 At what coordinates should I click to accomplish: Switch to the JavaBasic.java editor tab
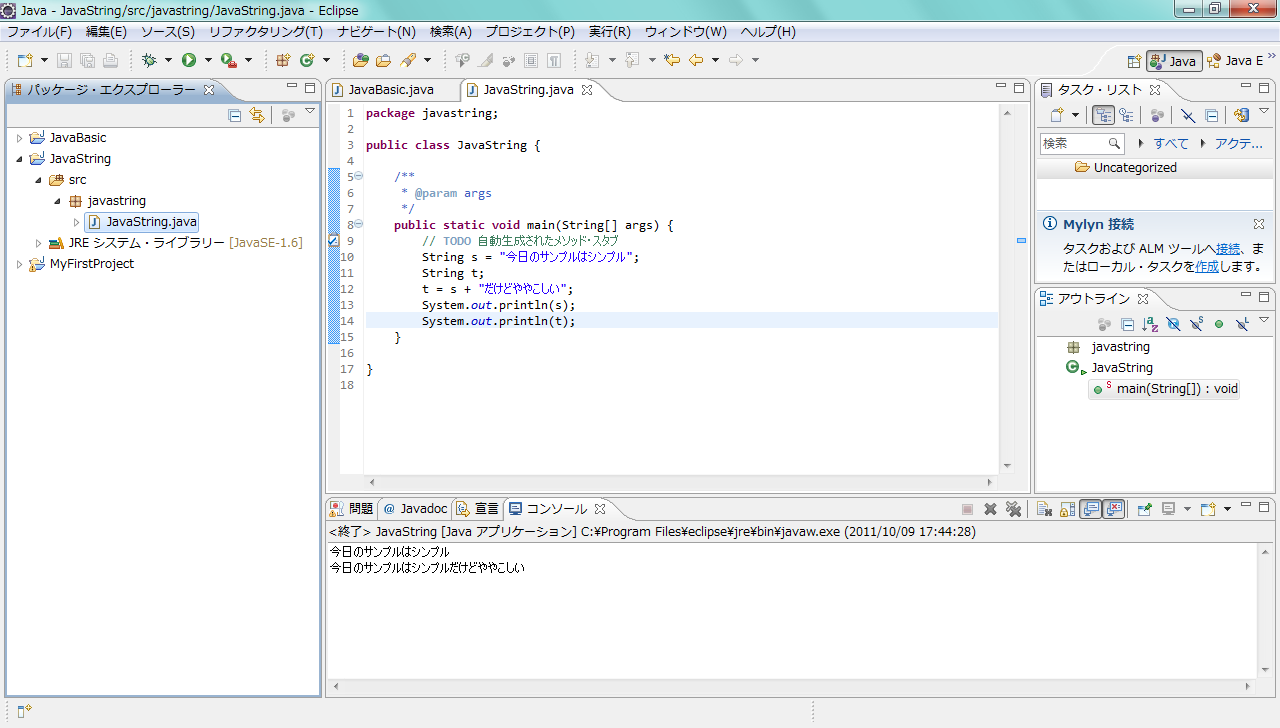tap(390, 89)
